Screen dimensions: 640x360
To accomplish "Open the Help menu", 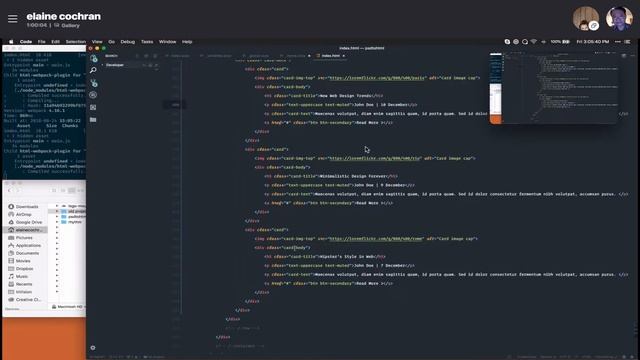I will click(187, 42).
